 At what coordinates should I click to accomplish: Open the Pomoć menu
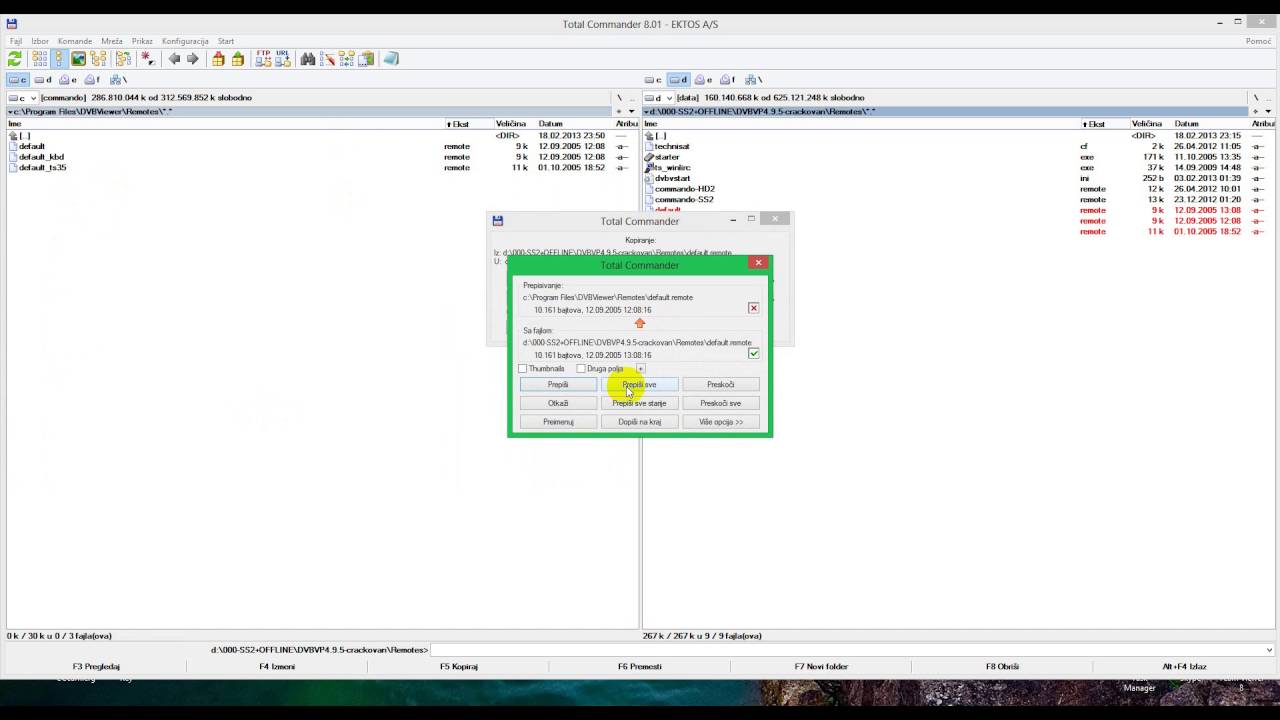pyautogui.click(x=1258, y=41)
